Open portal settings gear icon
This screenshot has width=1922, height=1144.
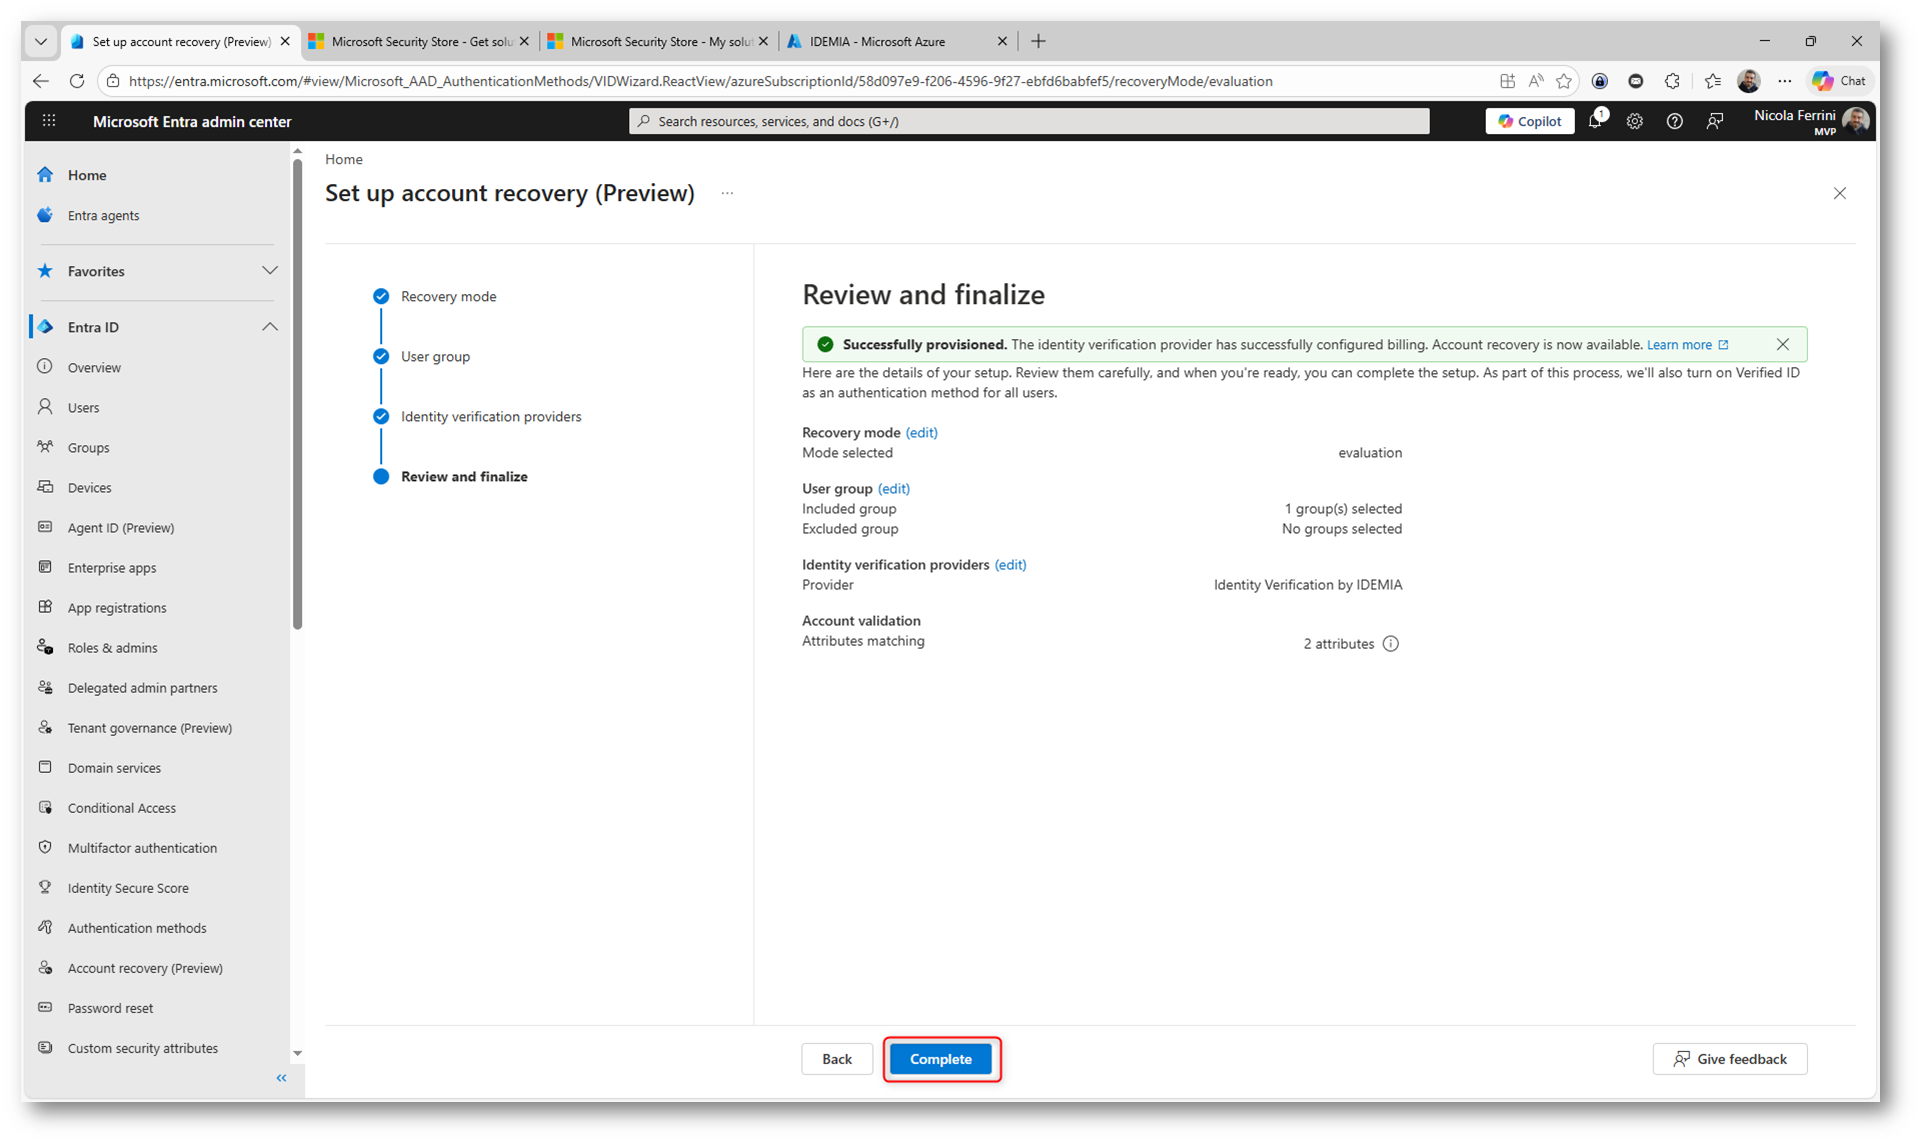(1634, 121)
